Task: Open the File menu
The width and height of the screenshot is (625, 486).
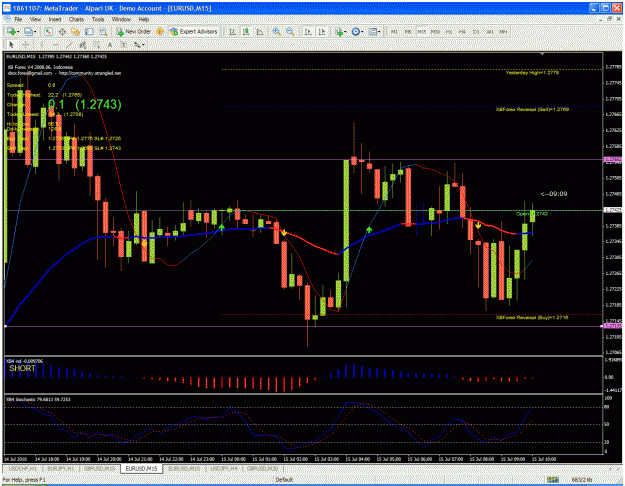Action: click(x=18, y=19)
